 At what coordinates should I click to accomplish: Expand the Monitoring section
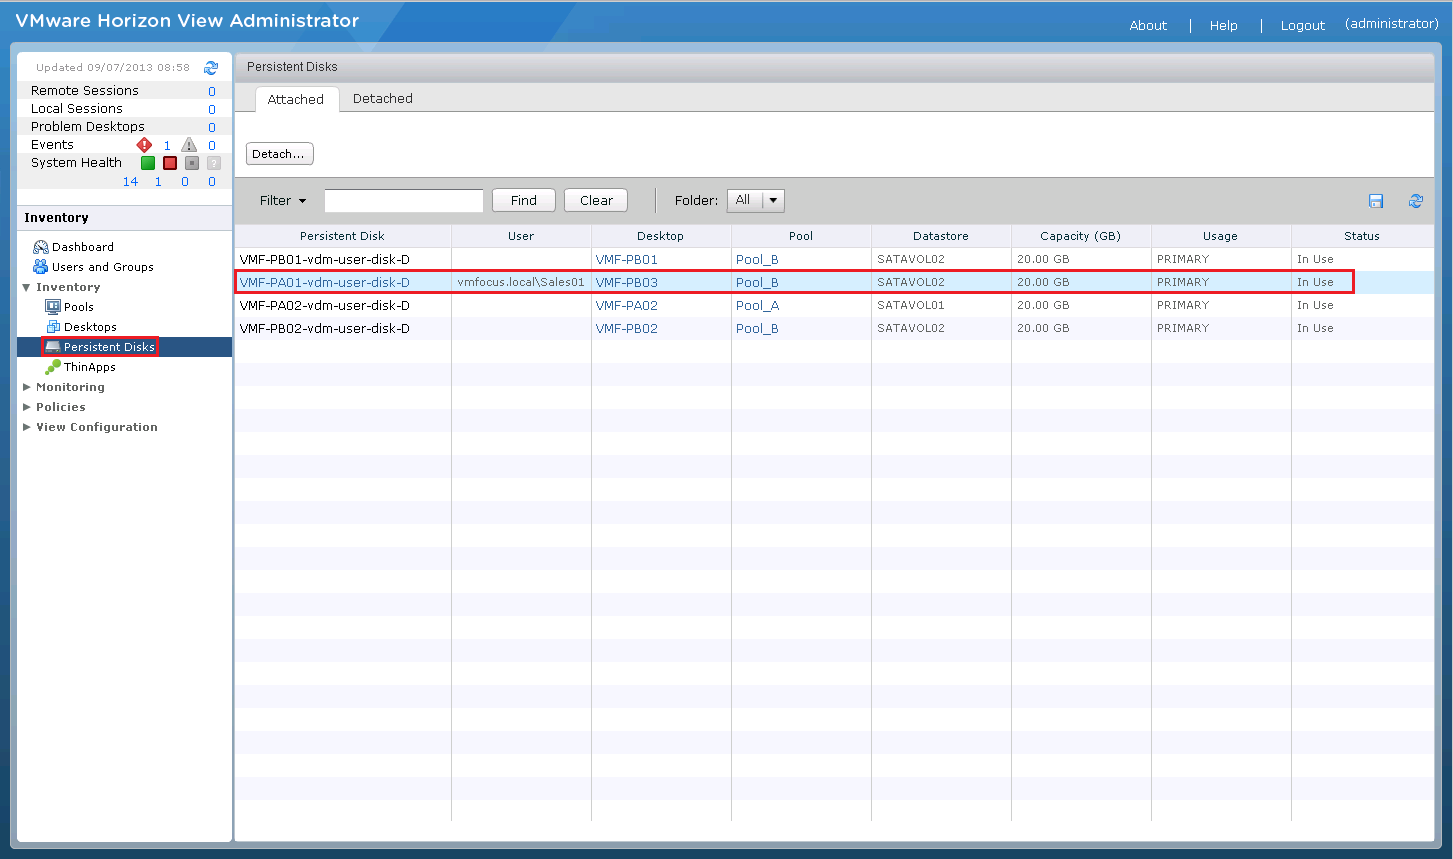(70, 387)
